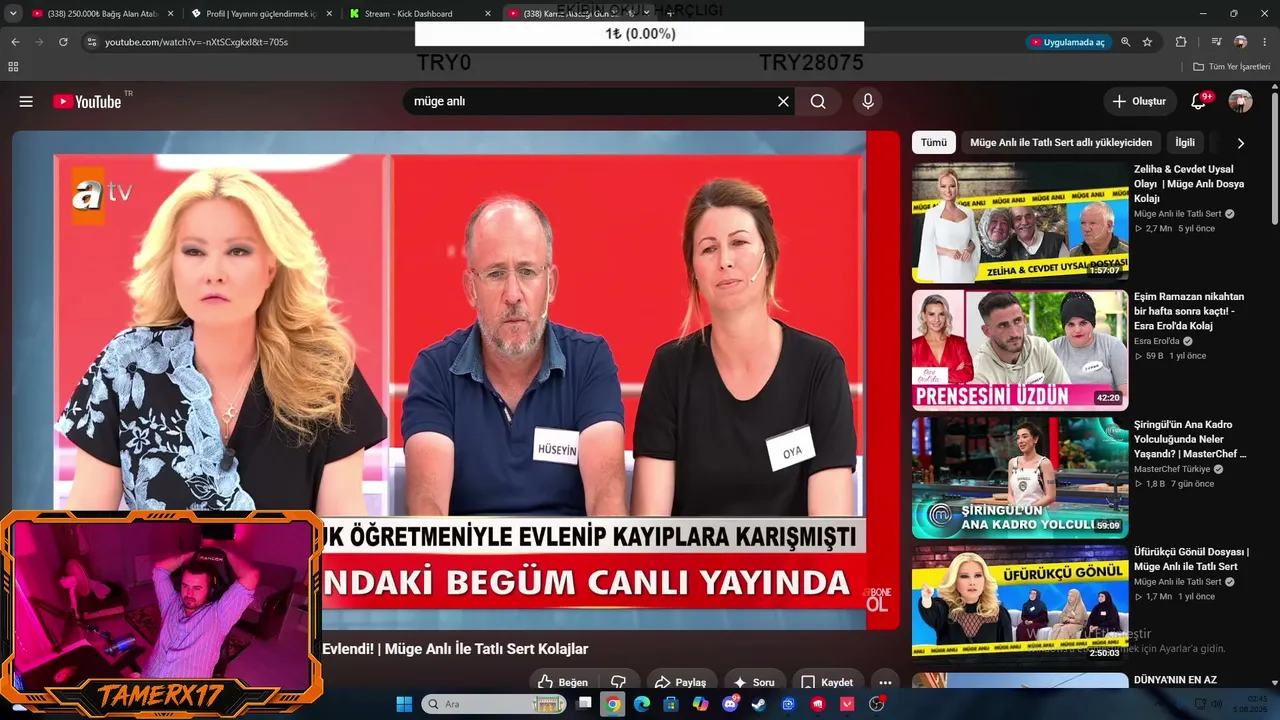The image size is (1280, 720).
Task: Expand the Chrome tab search dropdown
Action: point(13,14)
